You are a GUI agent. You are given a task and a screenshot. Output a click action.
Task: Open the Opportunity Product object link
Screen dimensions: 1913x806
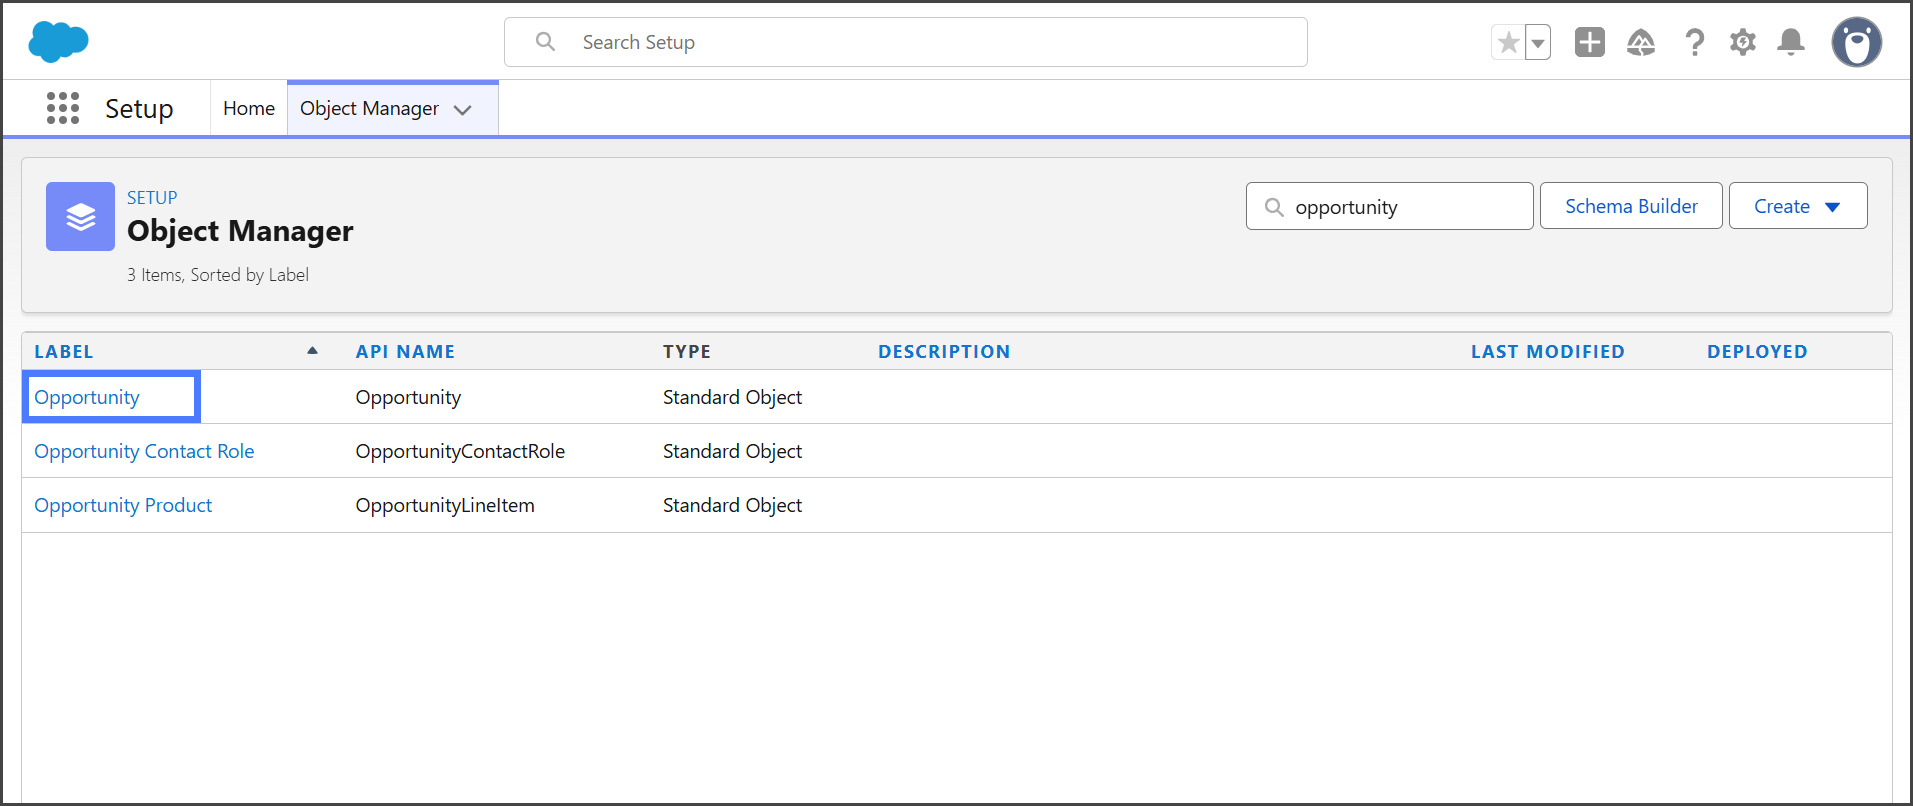click(123, 505)
